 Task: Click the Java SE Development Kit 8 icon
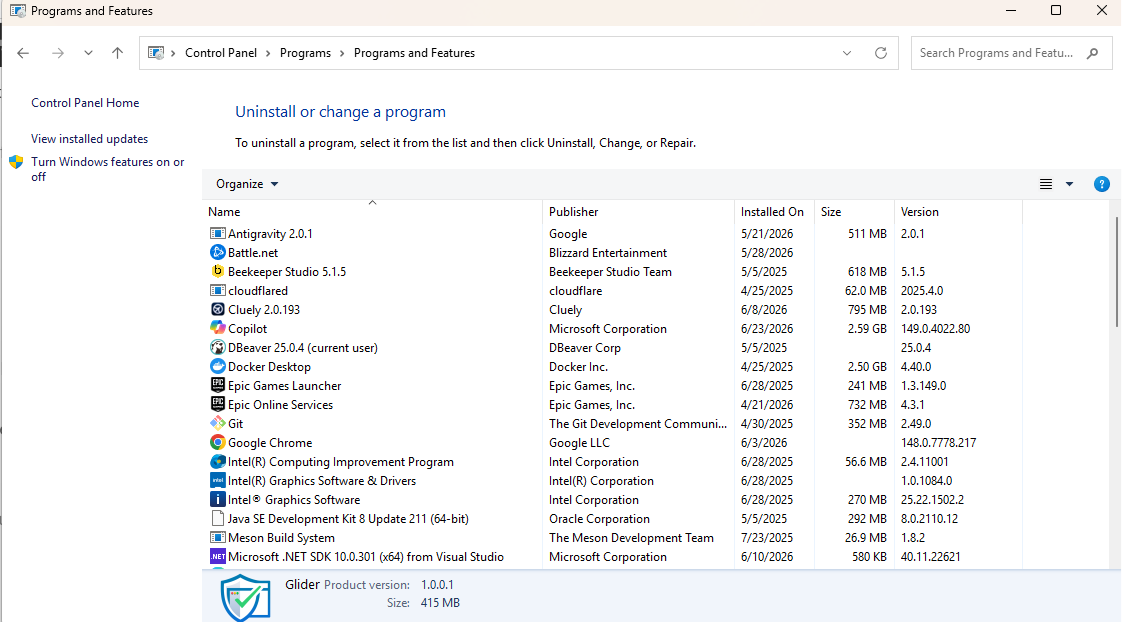pyautogui.click(x=218, y=518)
